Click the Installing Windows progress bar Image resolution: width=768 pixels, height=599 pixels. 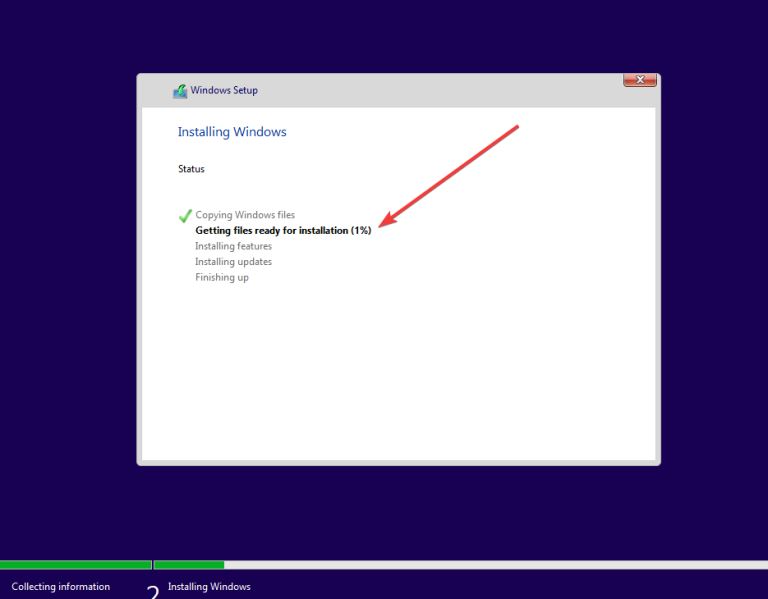click(x=461, y=565)
